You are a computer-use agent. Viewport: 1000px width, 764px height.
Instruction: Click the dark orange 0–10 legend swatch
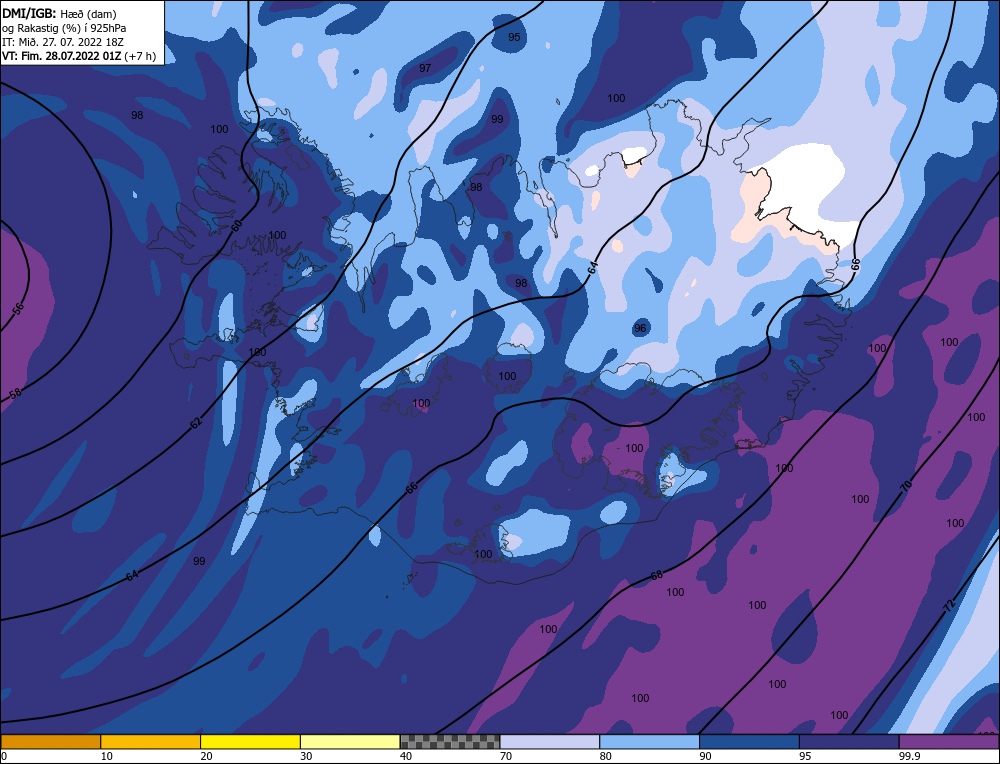50,742
